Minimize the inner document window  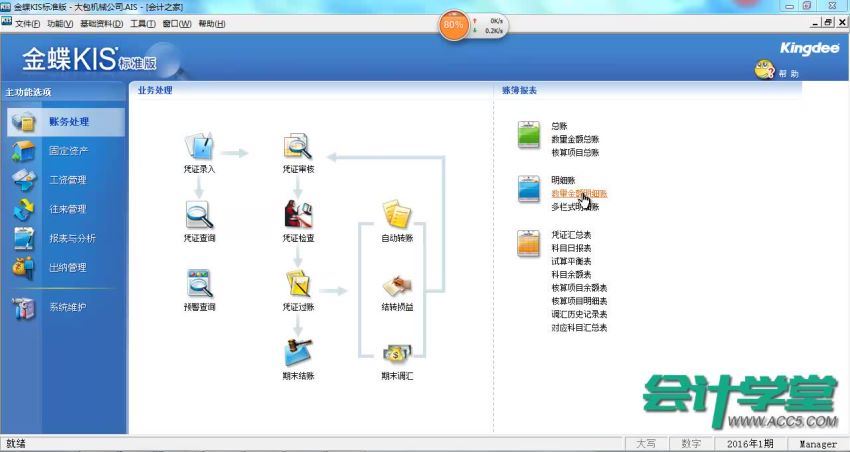(x=816, y=22)
